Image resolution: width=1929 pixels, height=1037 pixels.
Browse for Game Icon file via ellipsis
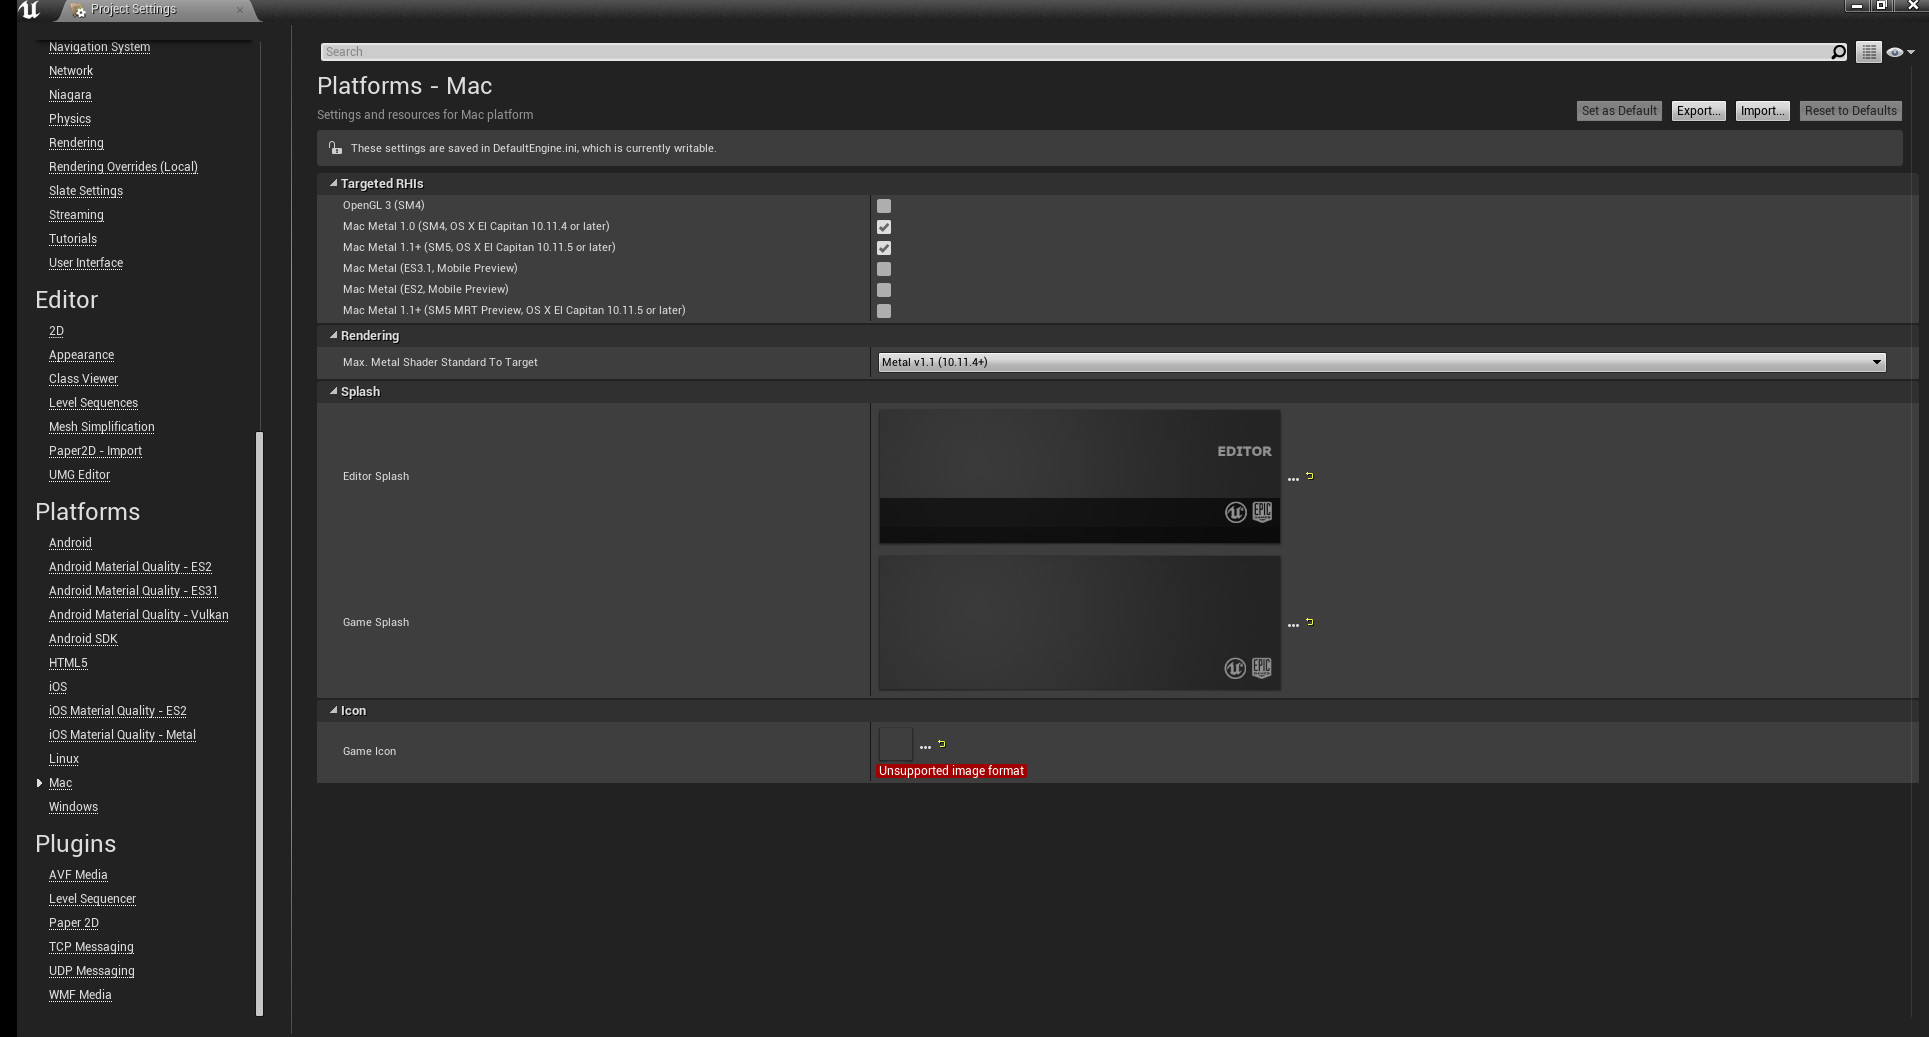pyautogui.click(x=925, y=746)
